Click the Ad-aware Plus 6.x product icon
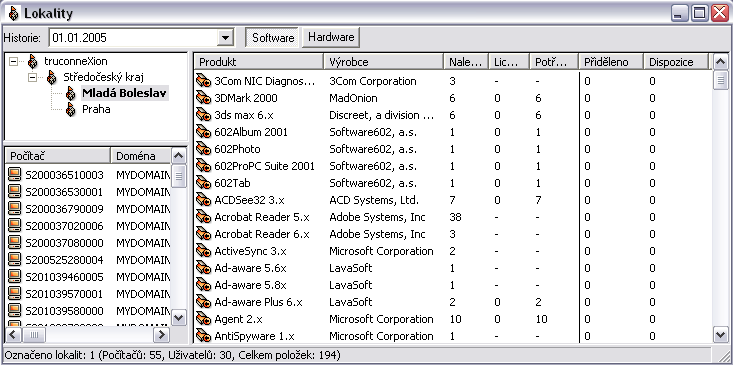Viewport: 733px width, 365px height. click(203, 302)
